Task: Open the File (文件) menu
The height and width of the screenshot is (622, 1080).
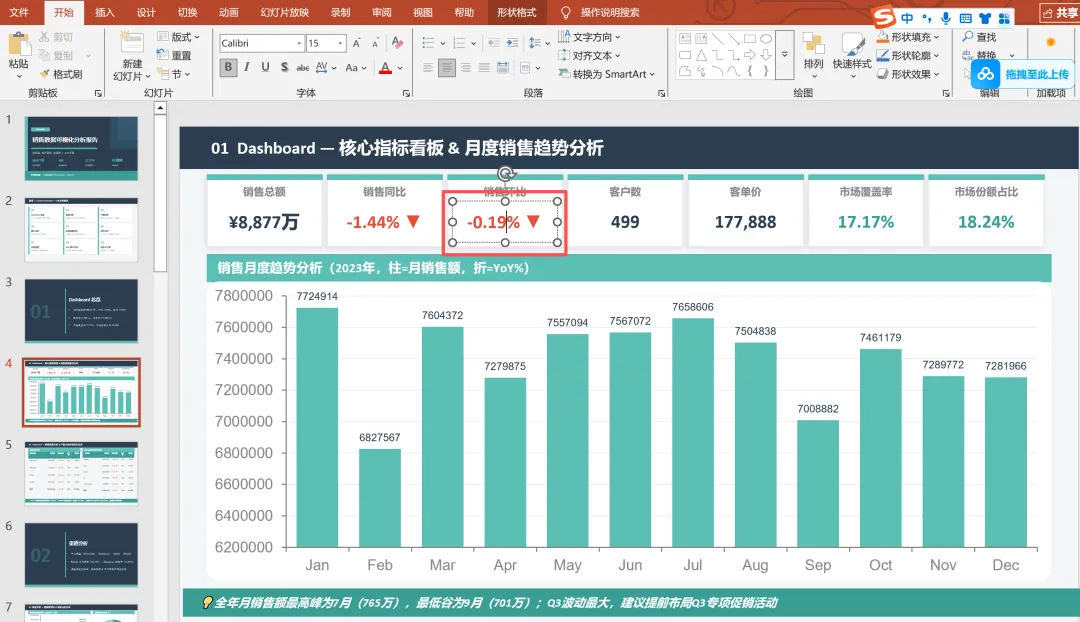Action: pos(19,12)
